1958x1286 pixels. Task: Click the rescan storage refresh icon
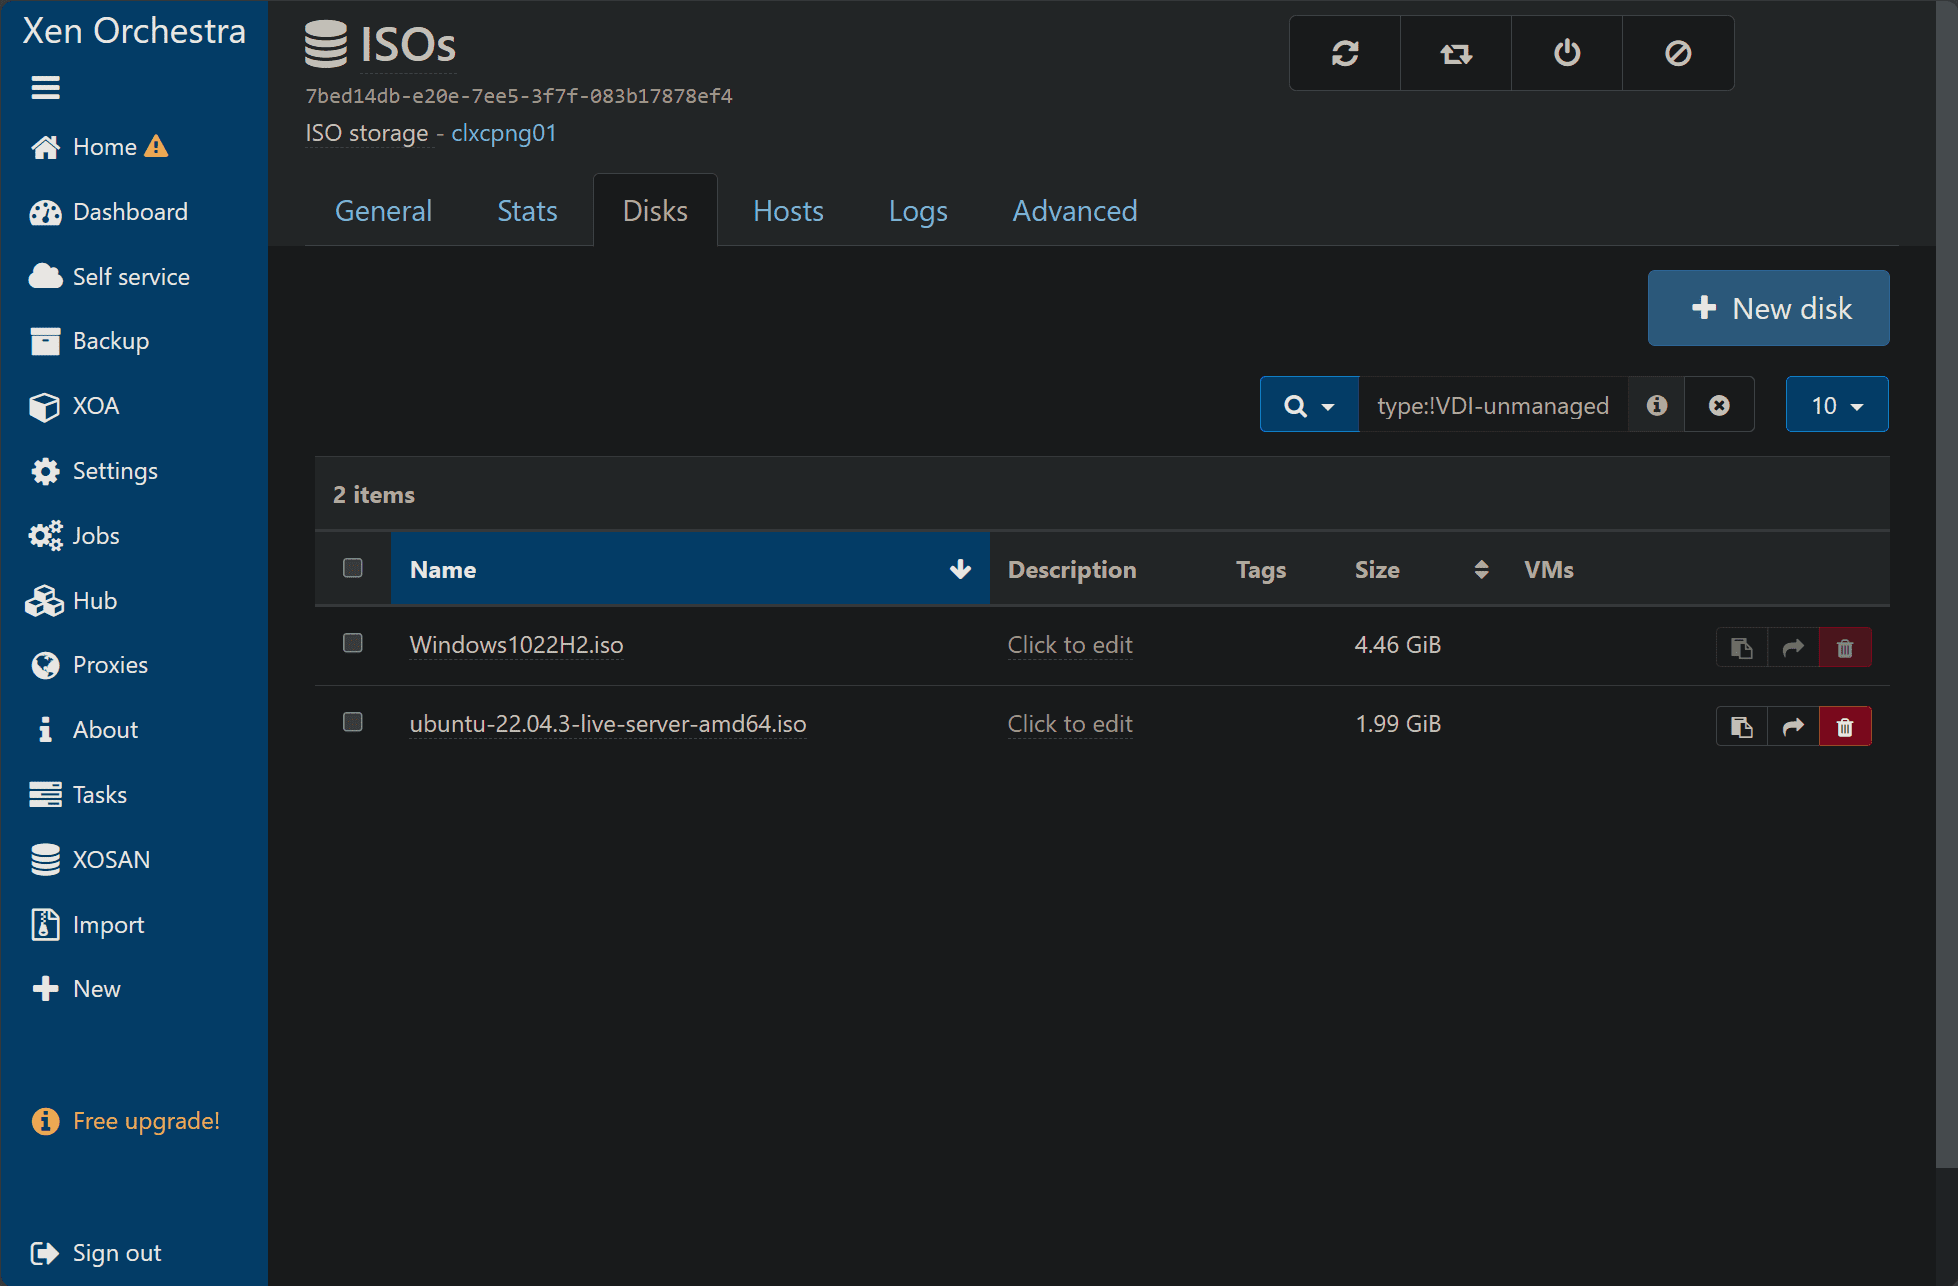click(x=1345, y=53)
